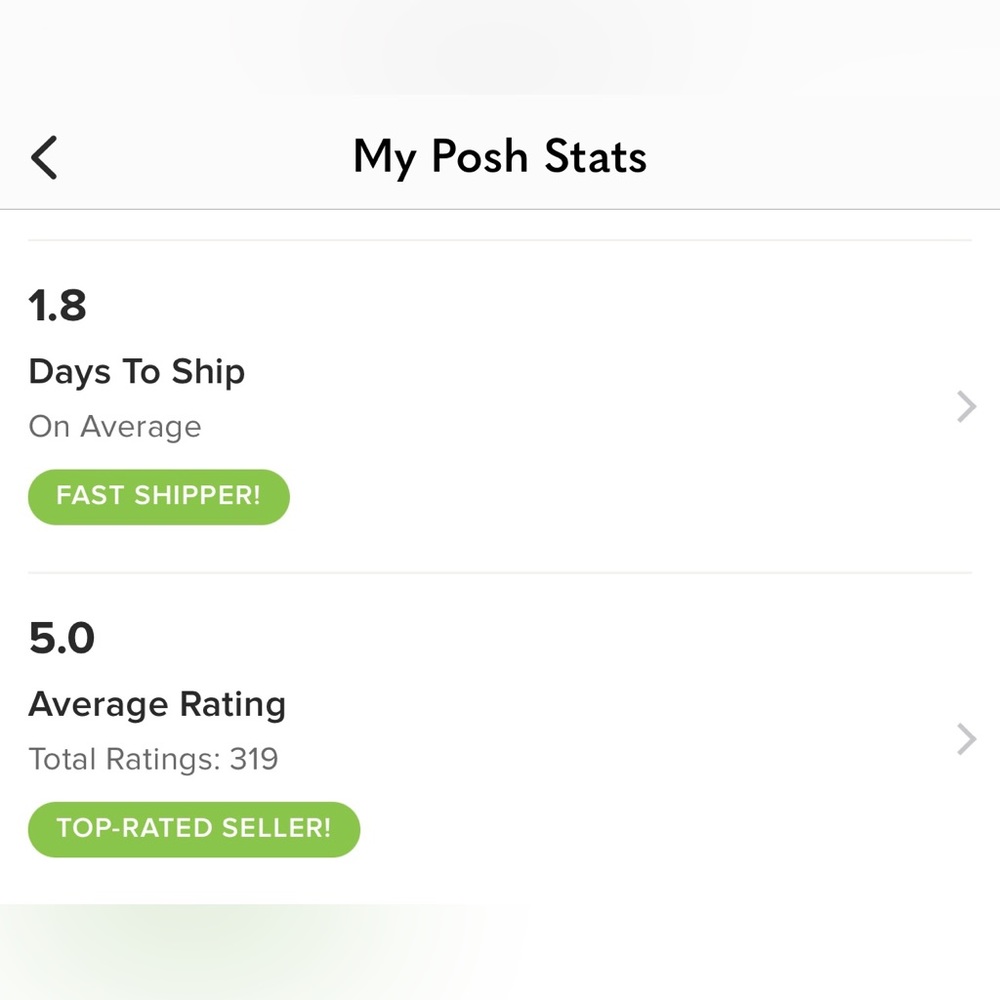This screenshot has width=1000, height=1000.
Task: Open Total Ratings: 319 text
Action: click(153, 759)
